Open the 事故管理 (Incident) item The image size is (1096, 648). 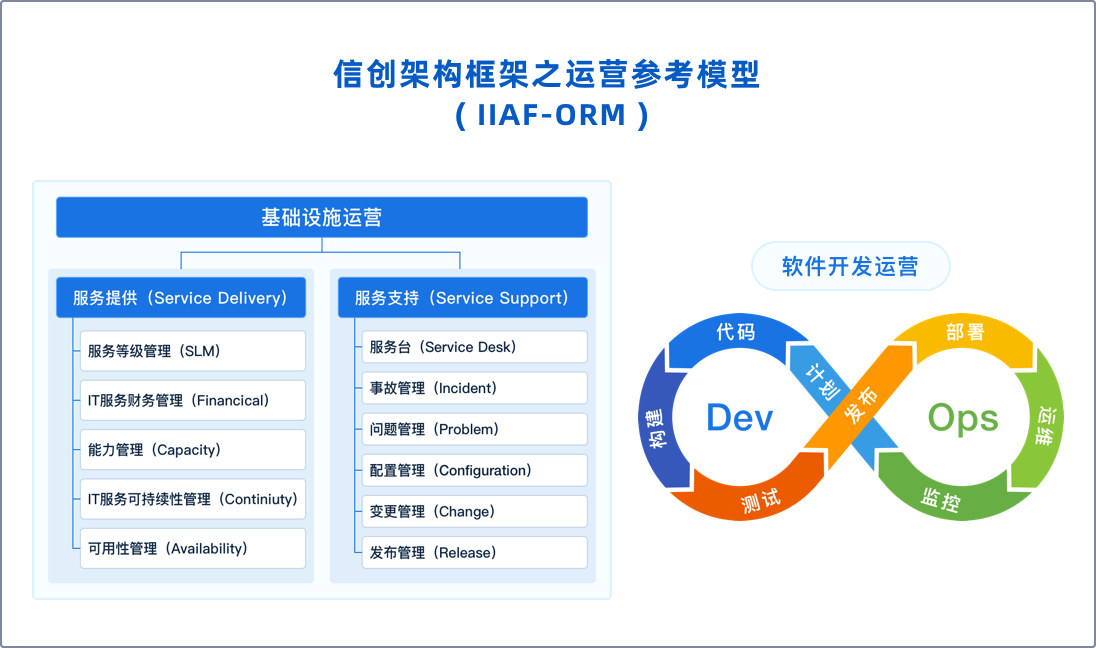click(474, 388)
